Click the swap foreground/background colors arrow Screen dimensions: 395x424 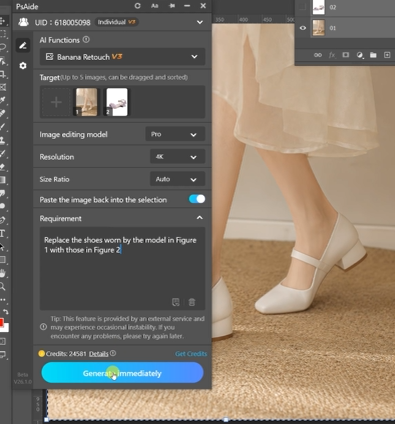pos(5,312)
